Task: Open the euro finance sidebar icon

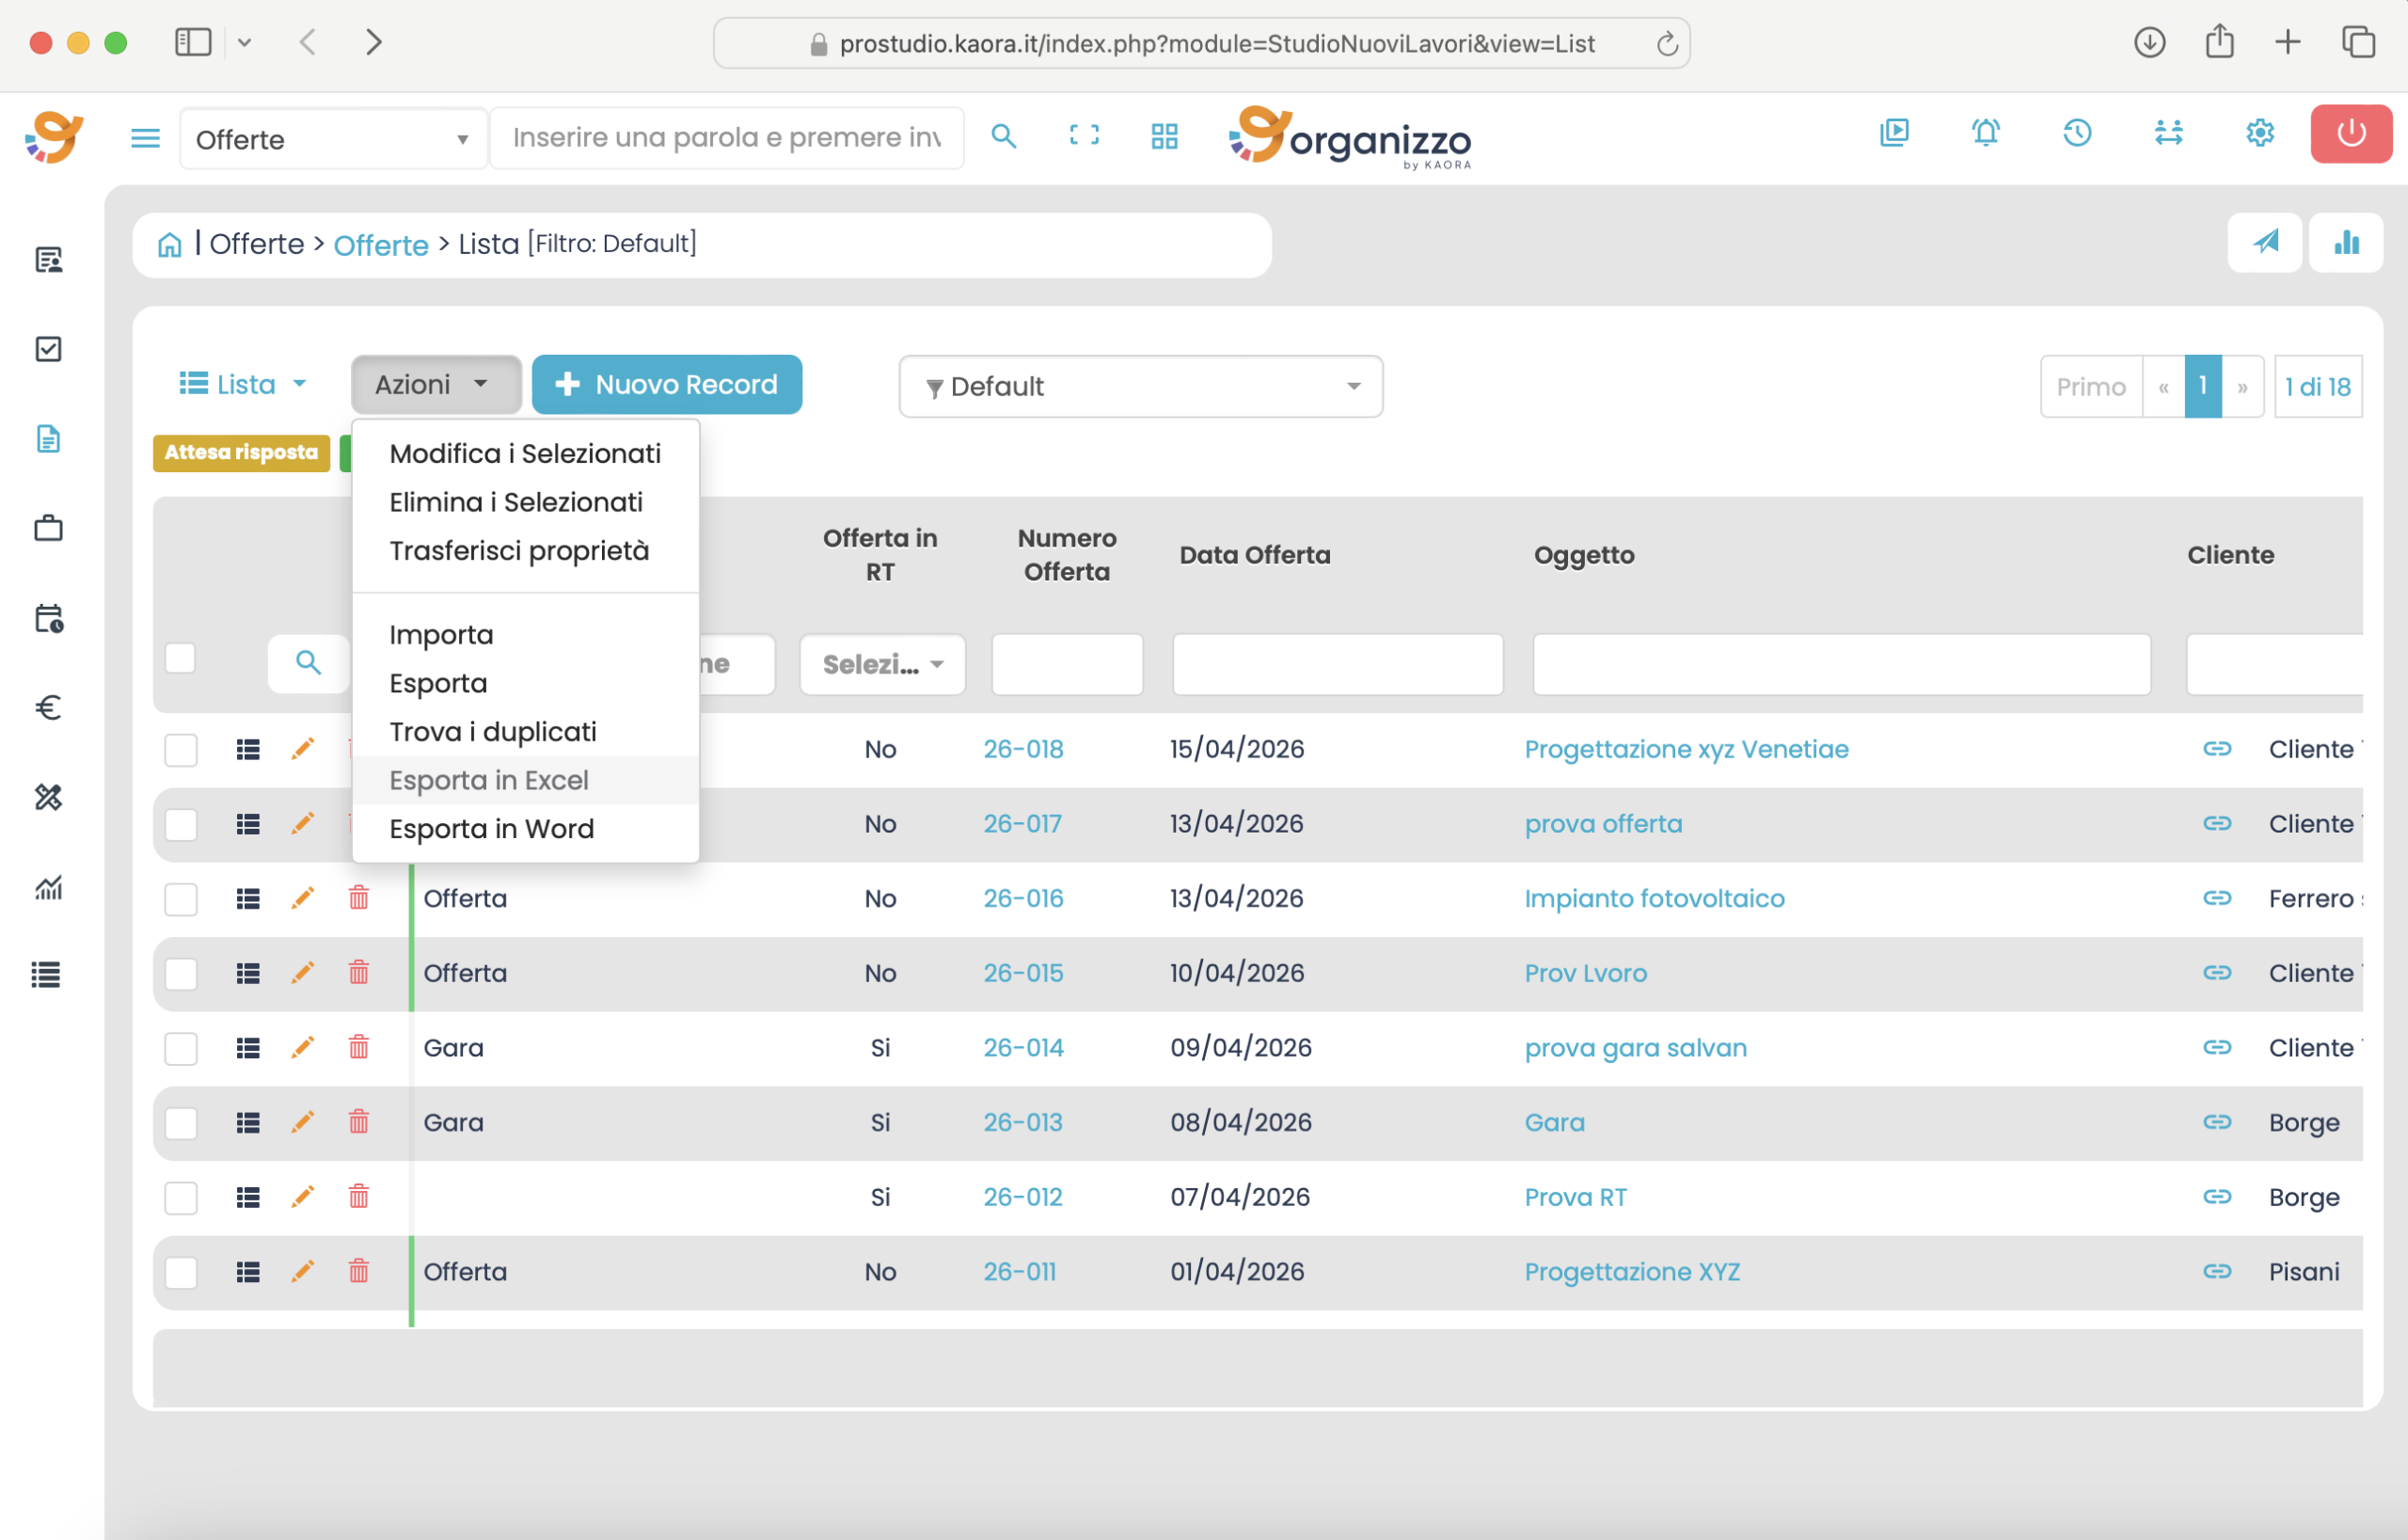Action: pos(48,708)
